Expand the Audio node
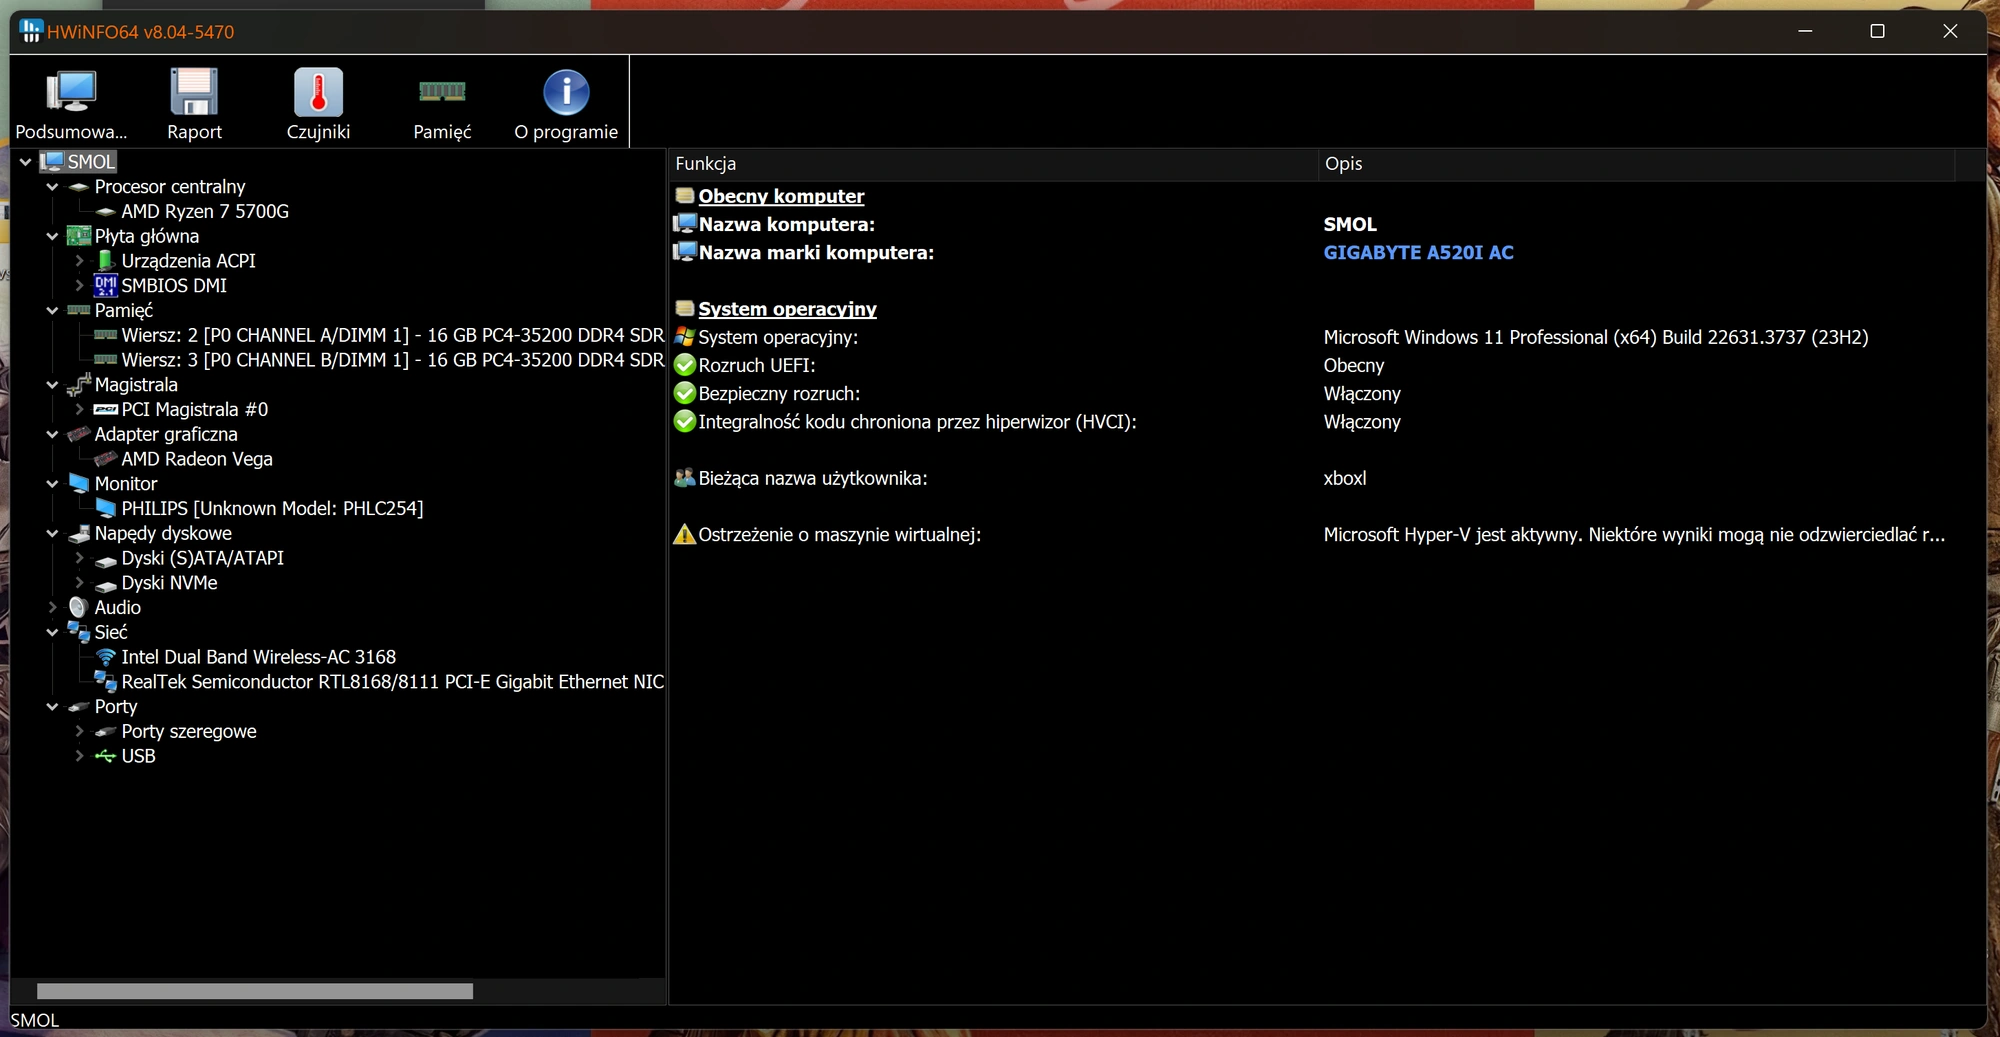 (x=52, y=607)
